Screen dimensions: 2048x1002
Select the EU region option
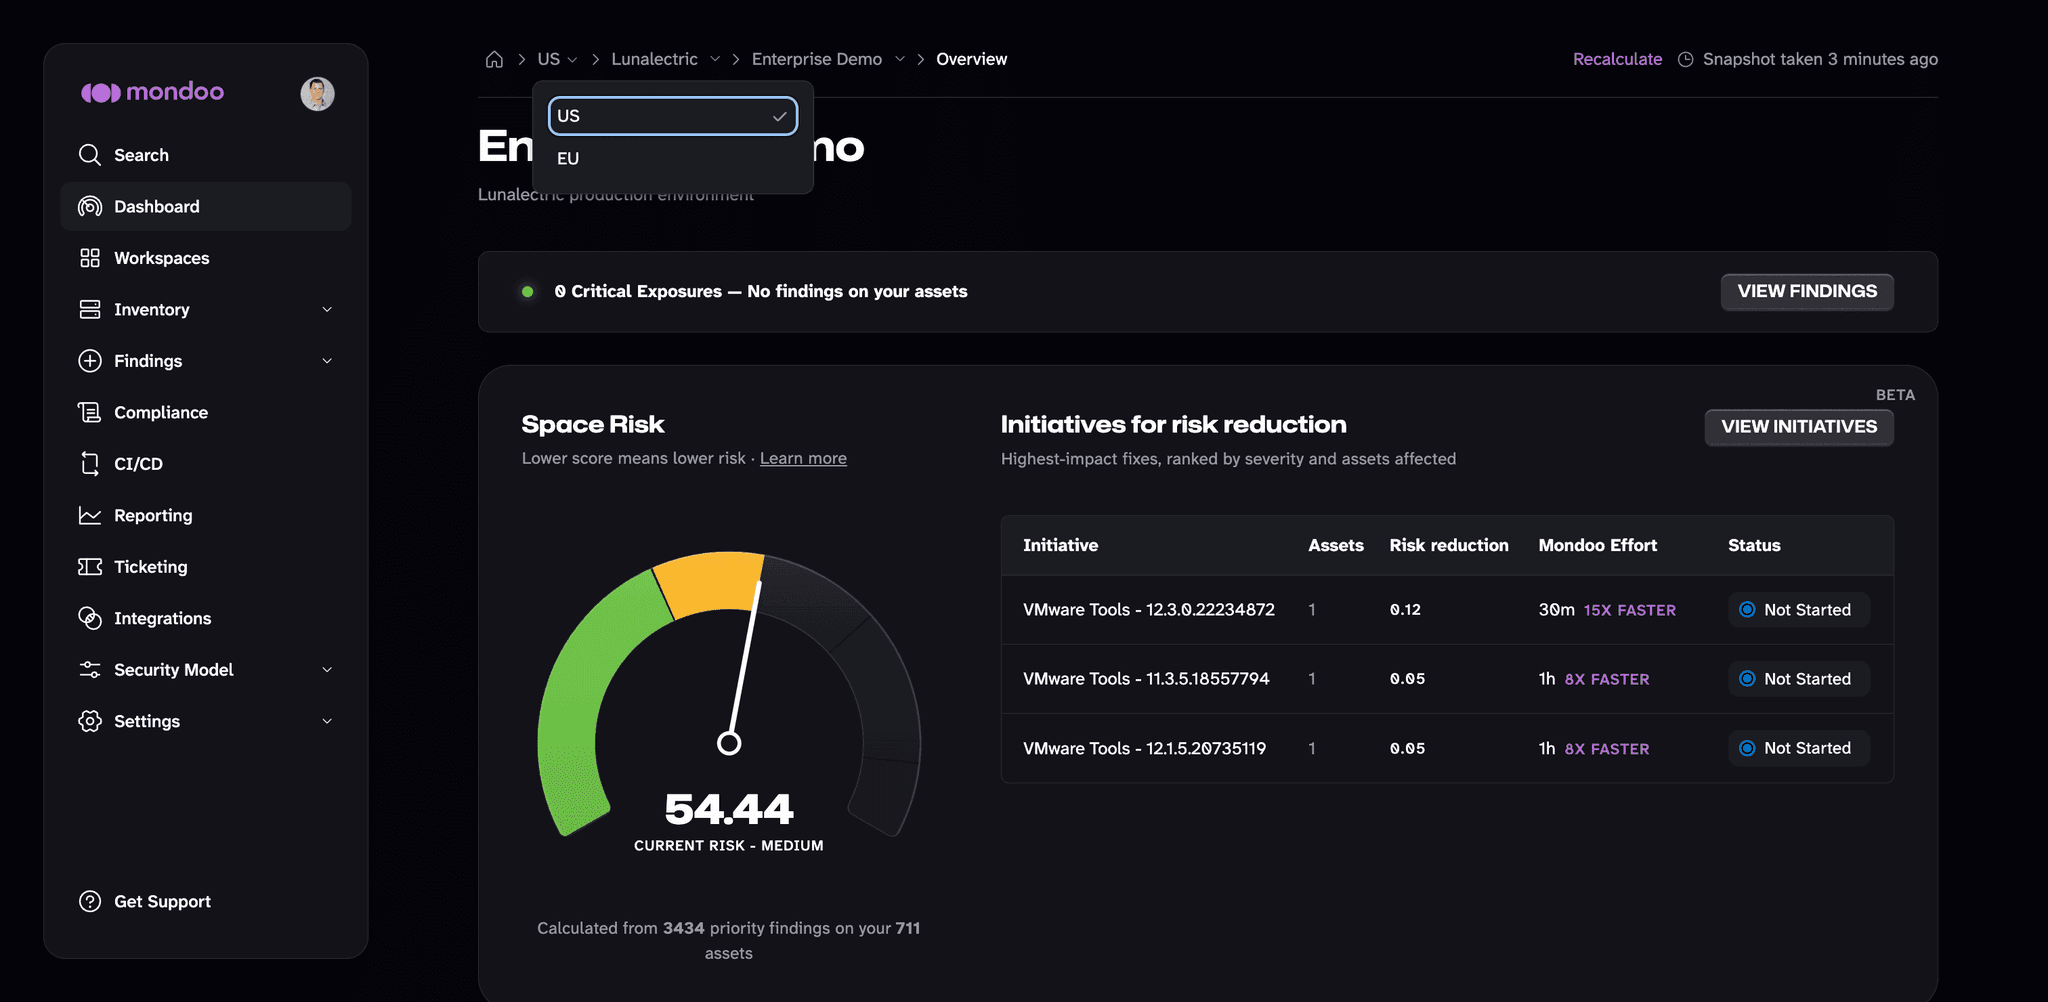click(x=673, y=158)
